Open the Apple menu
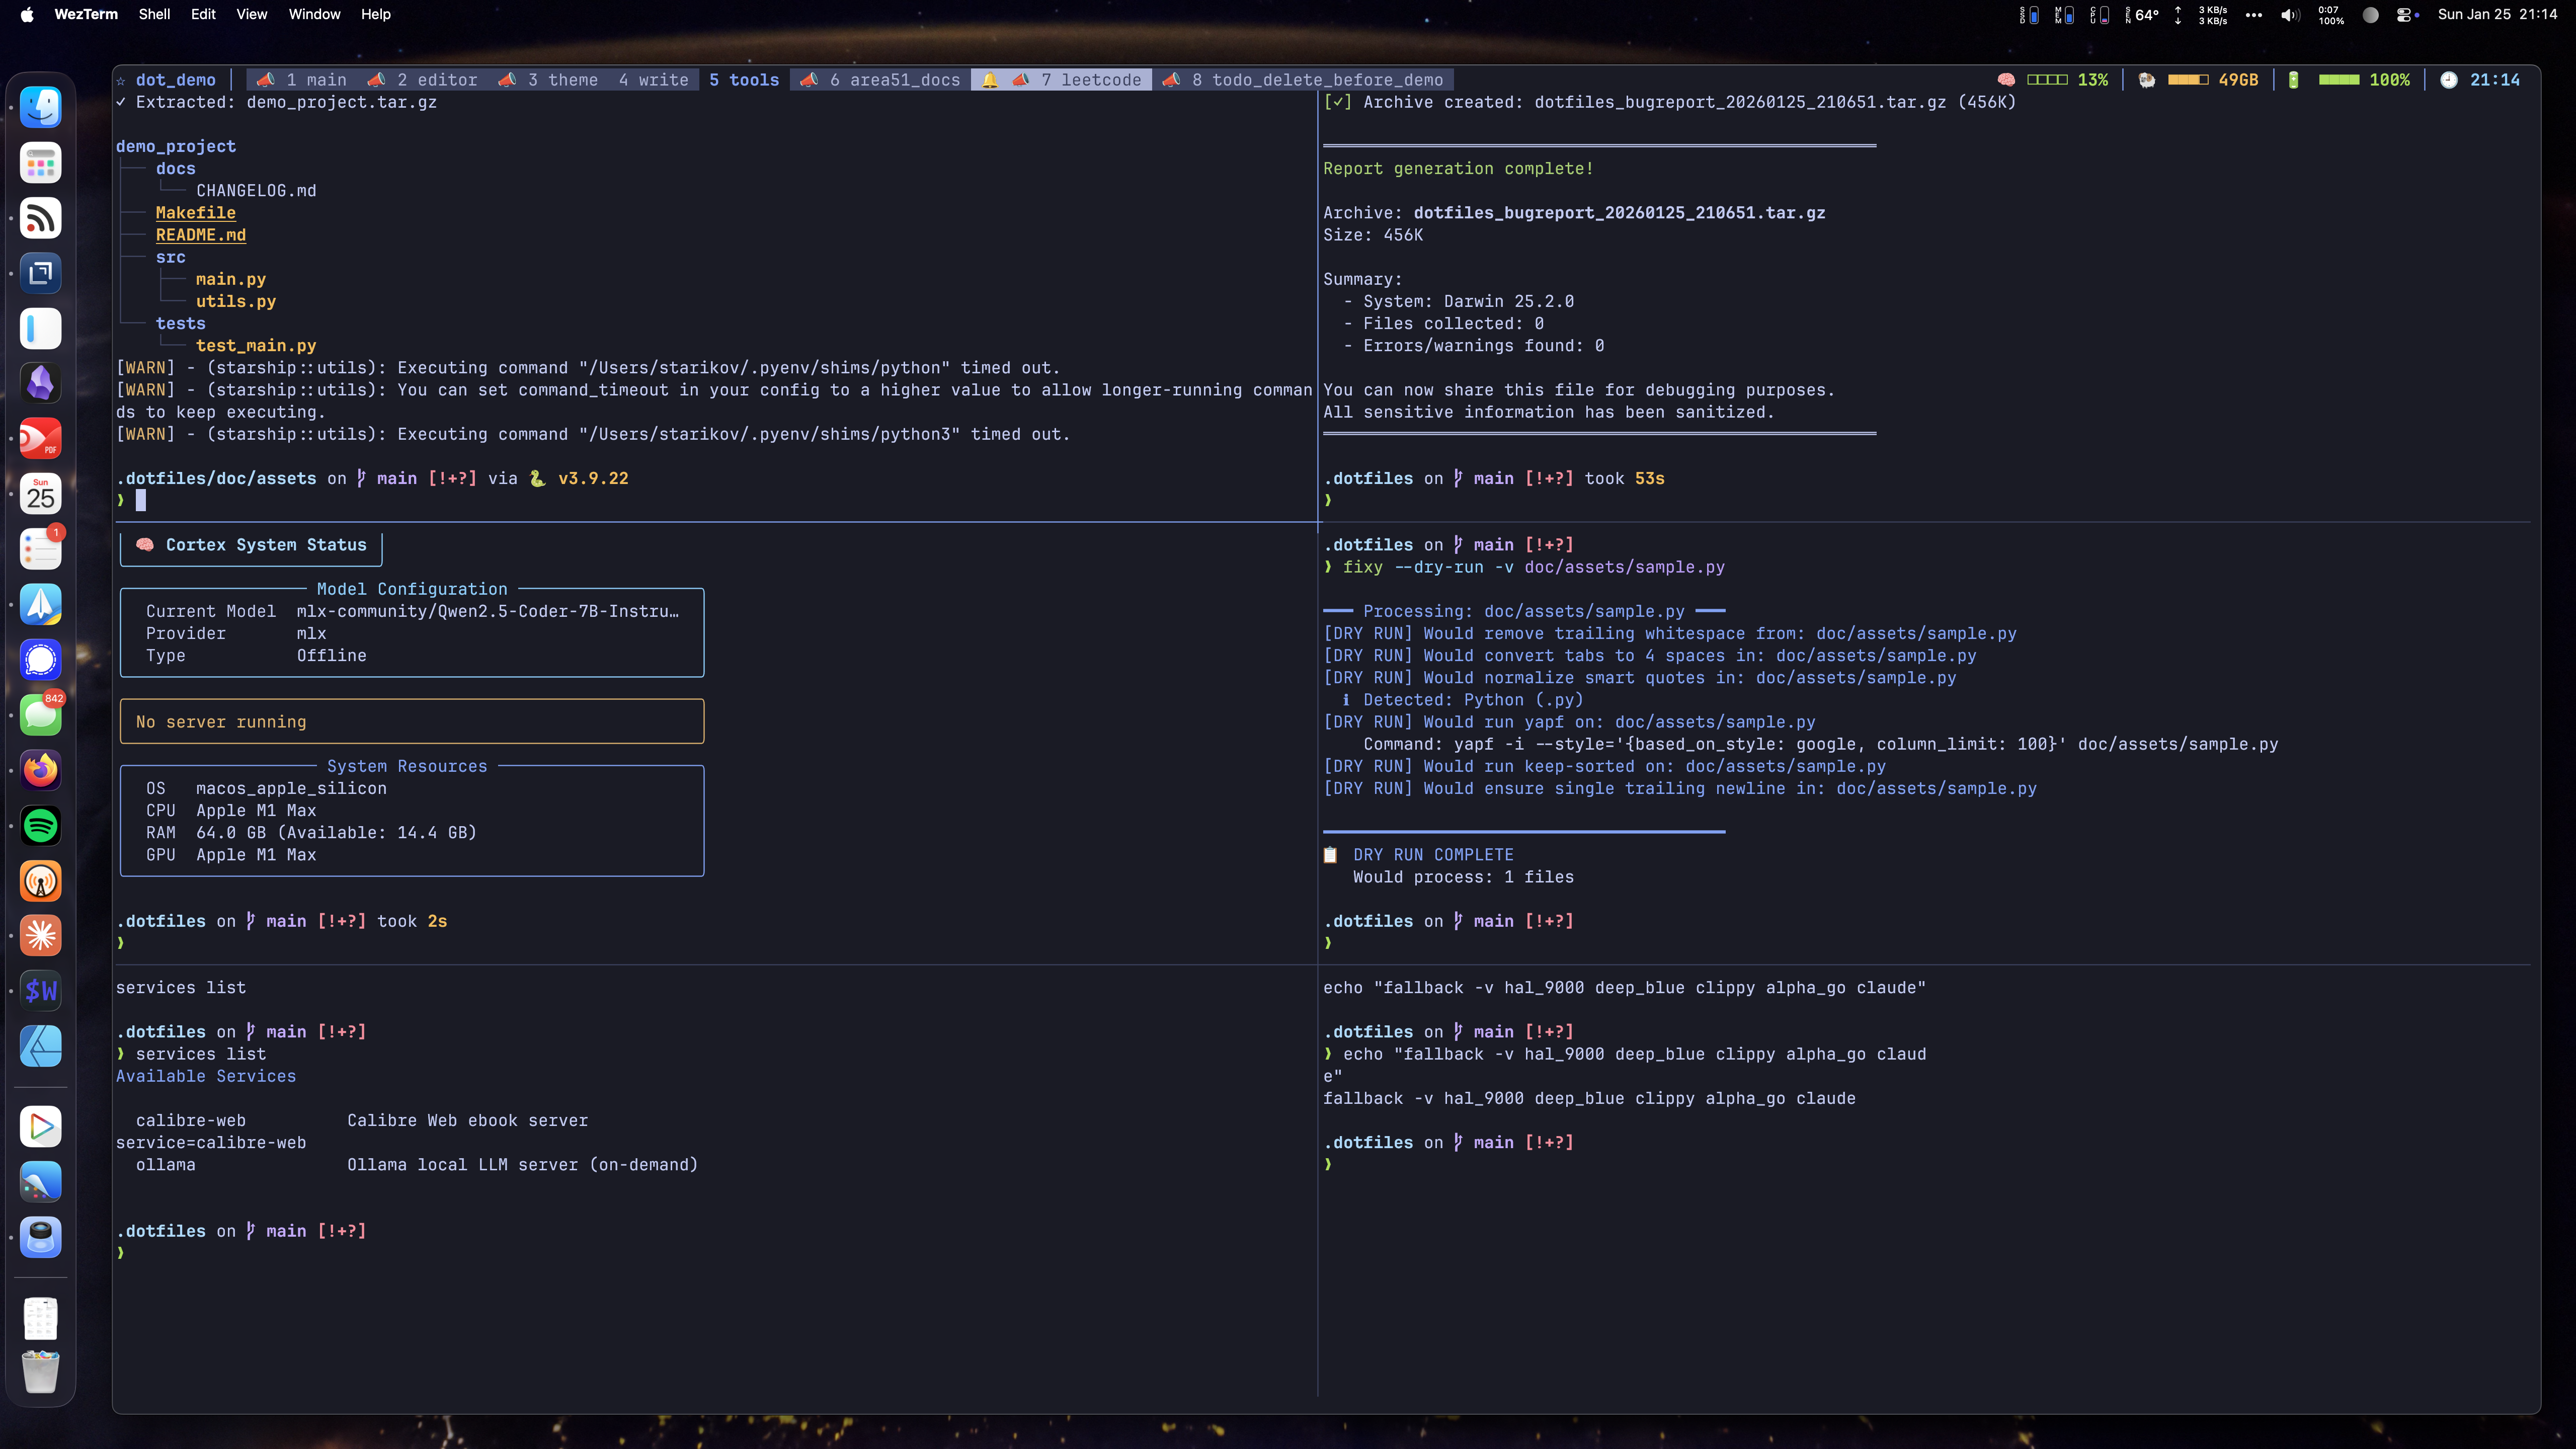Screen dimensions: 2576x1449 coord(27,14)
